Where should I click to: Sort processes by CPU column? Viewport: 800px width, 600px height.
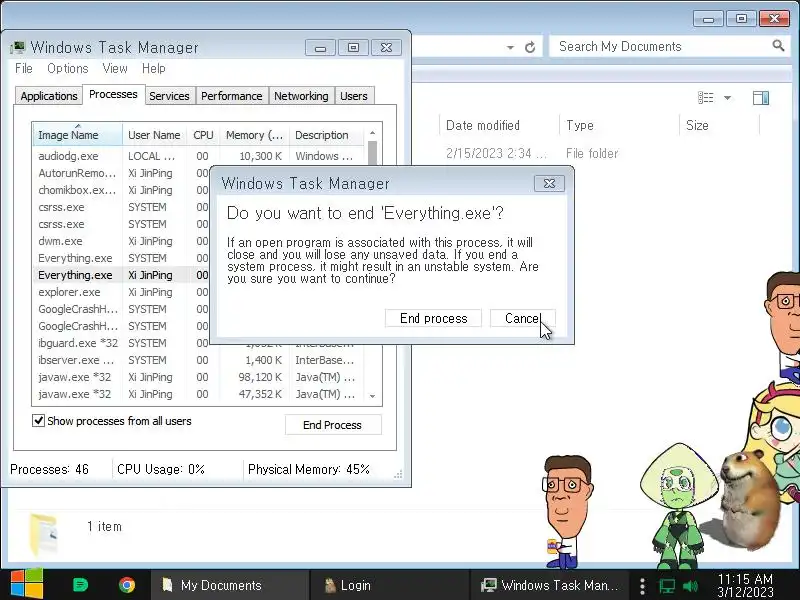pos(203,135)
